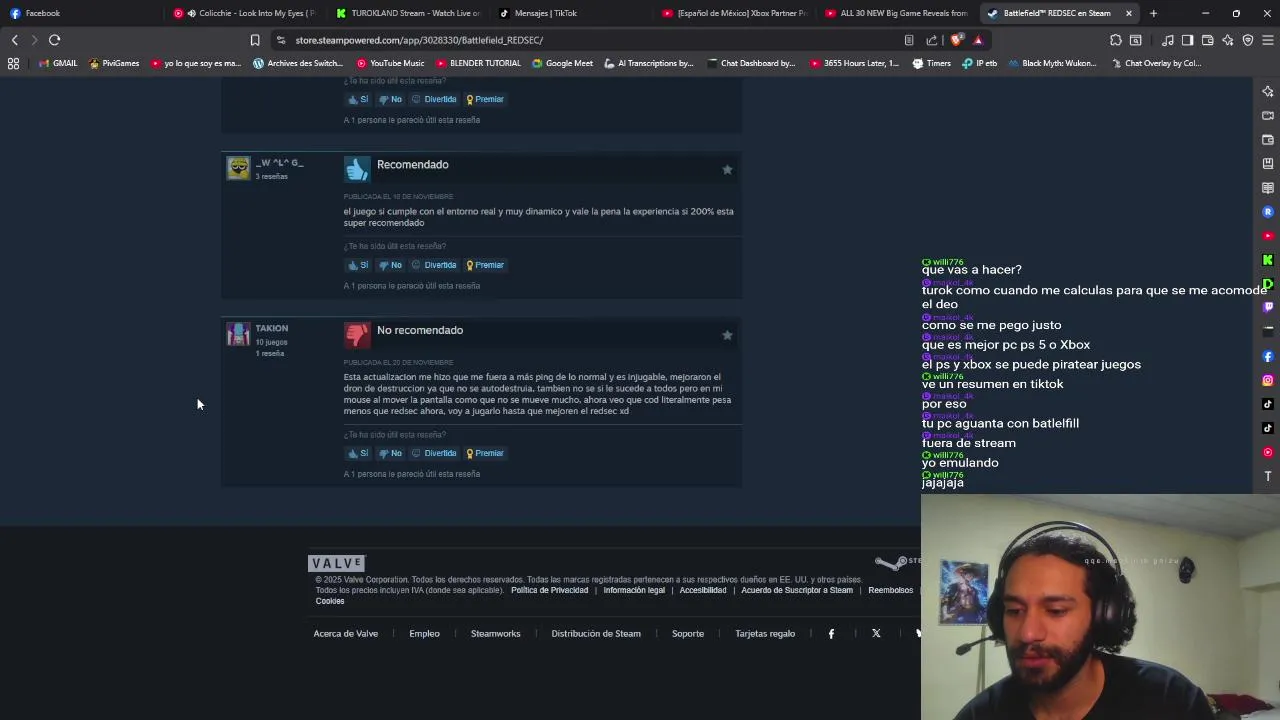Open the apps grid in bookmarks bar
The image size is (1280, 720).
[13, 63]
